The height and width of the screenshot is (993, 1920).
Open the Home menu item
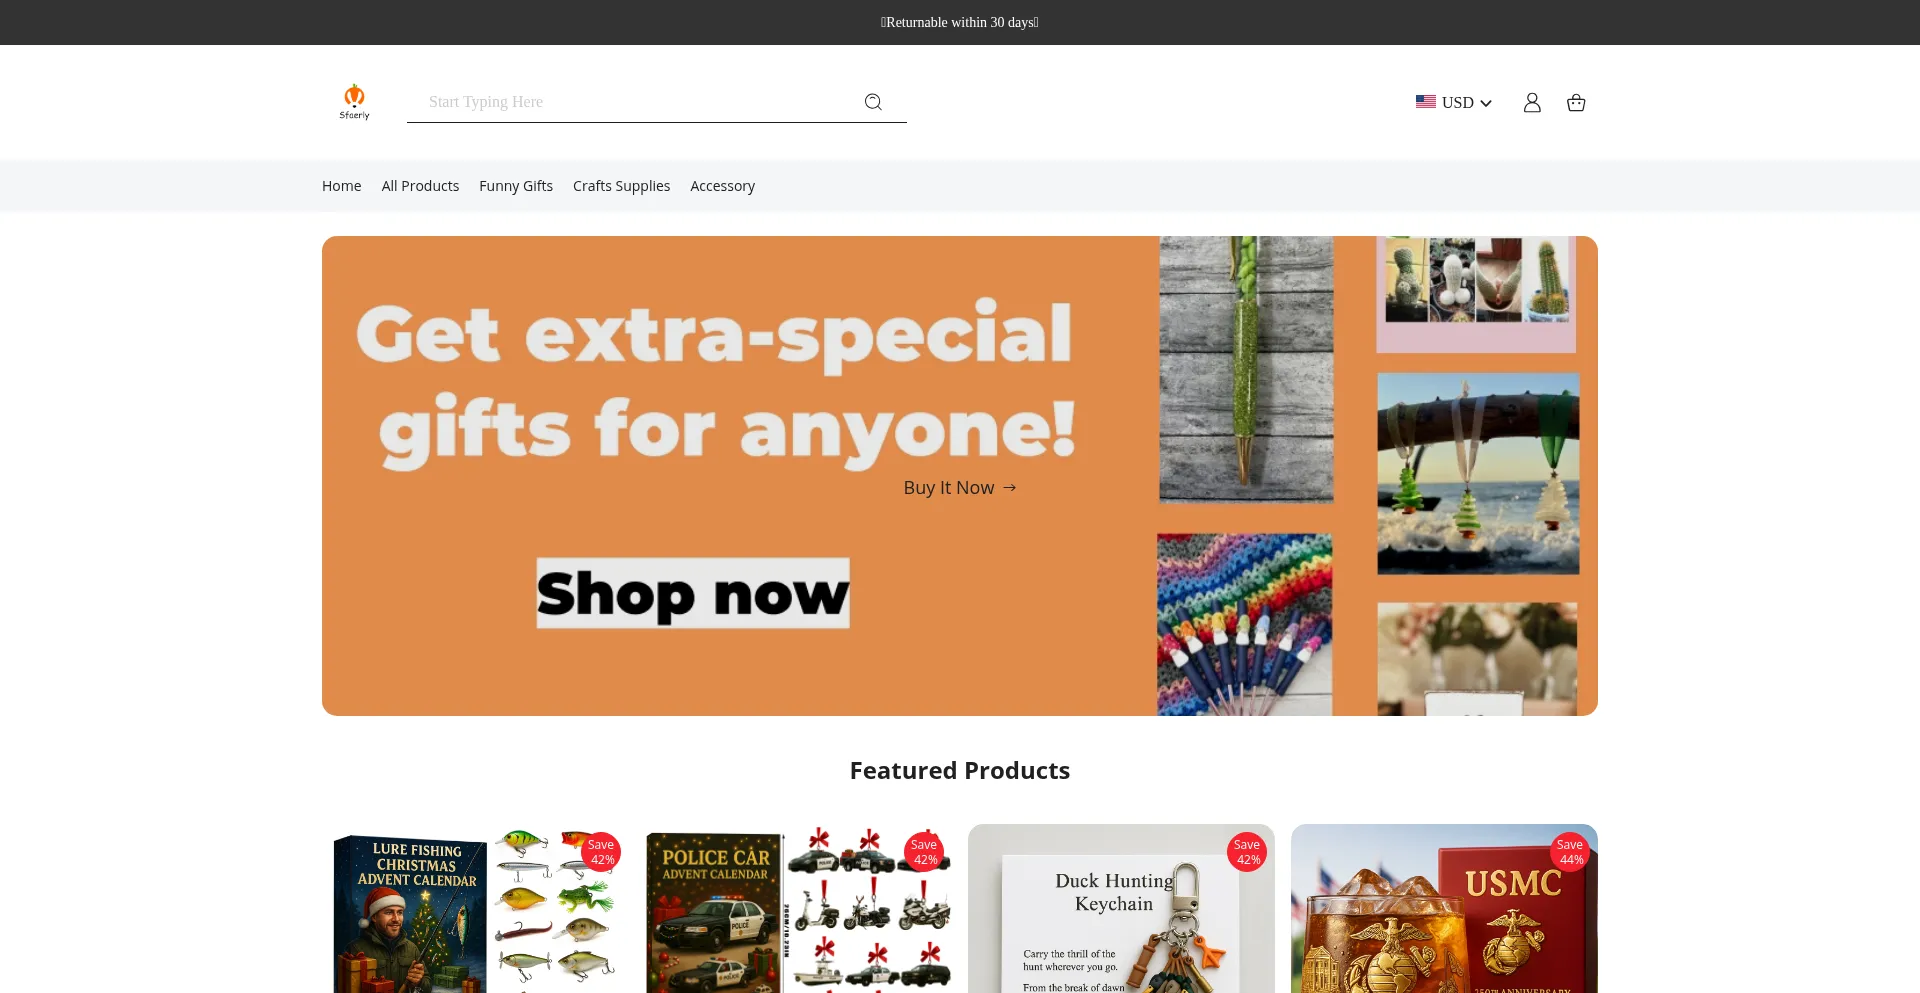pyautogui.click(x=342, y=186)
